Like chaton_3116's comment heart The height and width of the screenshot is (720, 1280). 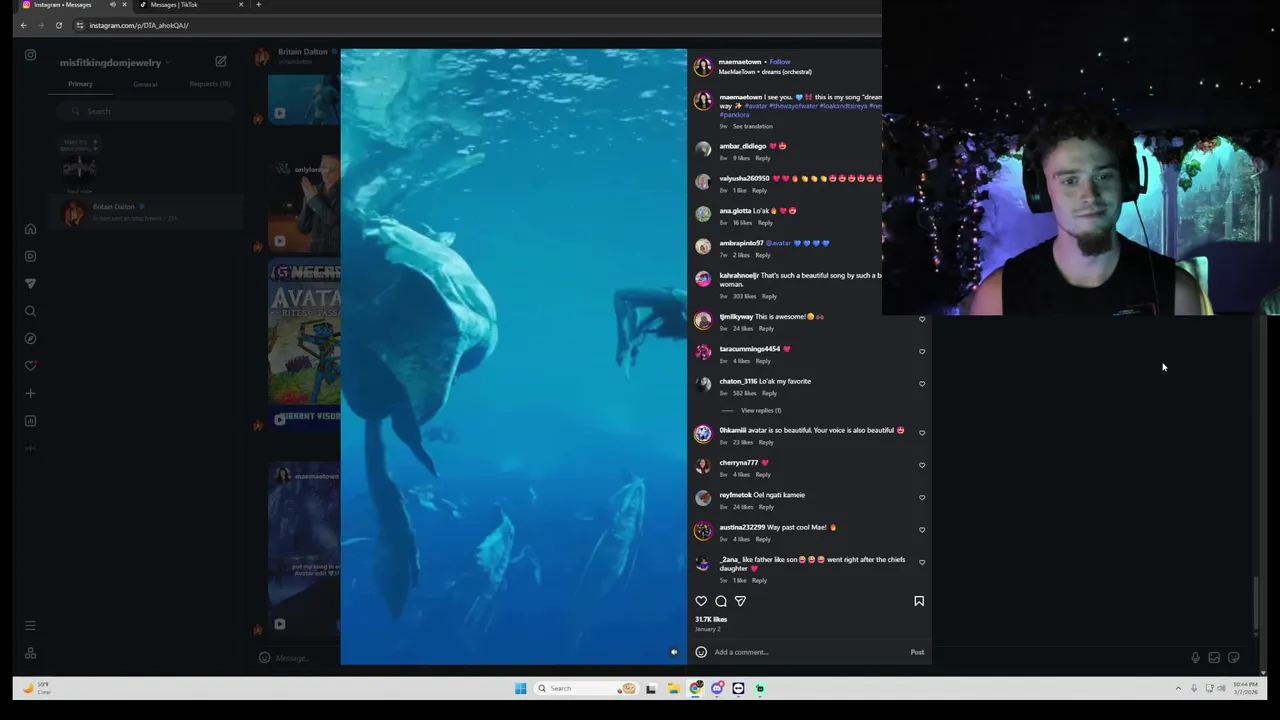922,383
